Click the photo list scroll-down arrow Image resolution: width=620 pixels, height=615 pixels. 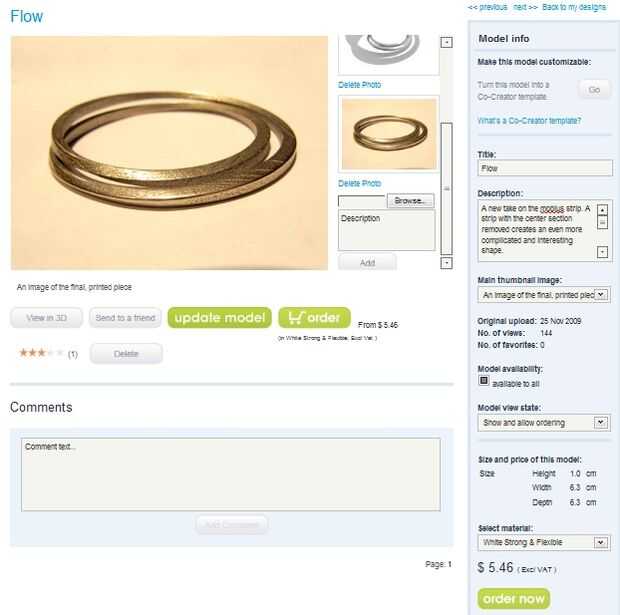[x=446, y=263]
